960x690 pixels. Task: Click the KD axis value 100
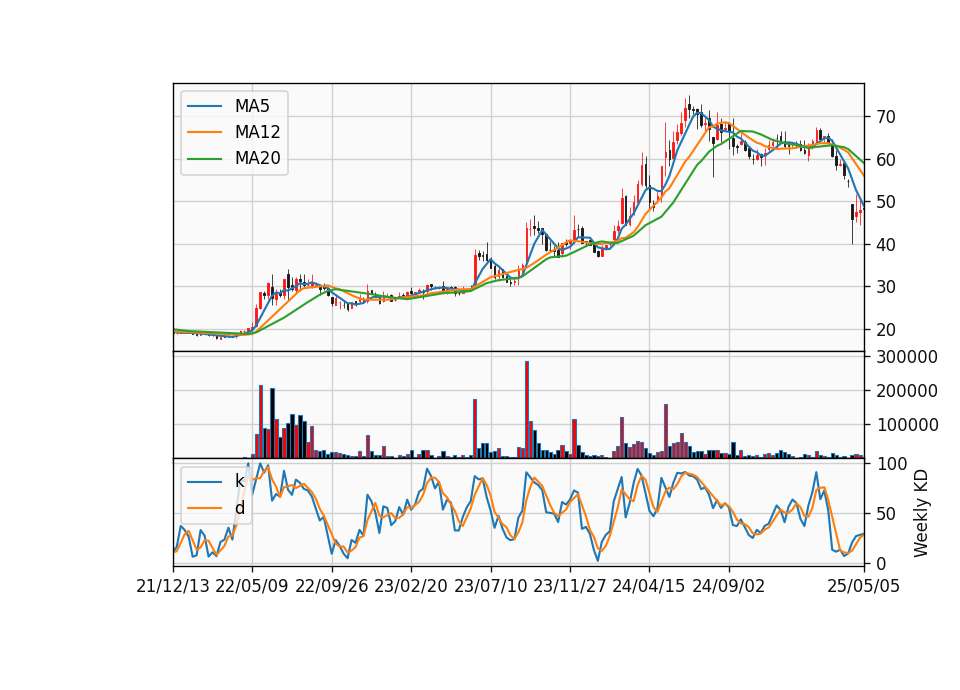tap(892, 464)
